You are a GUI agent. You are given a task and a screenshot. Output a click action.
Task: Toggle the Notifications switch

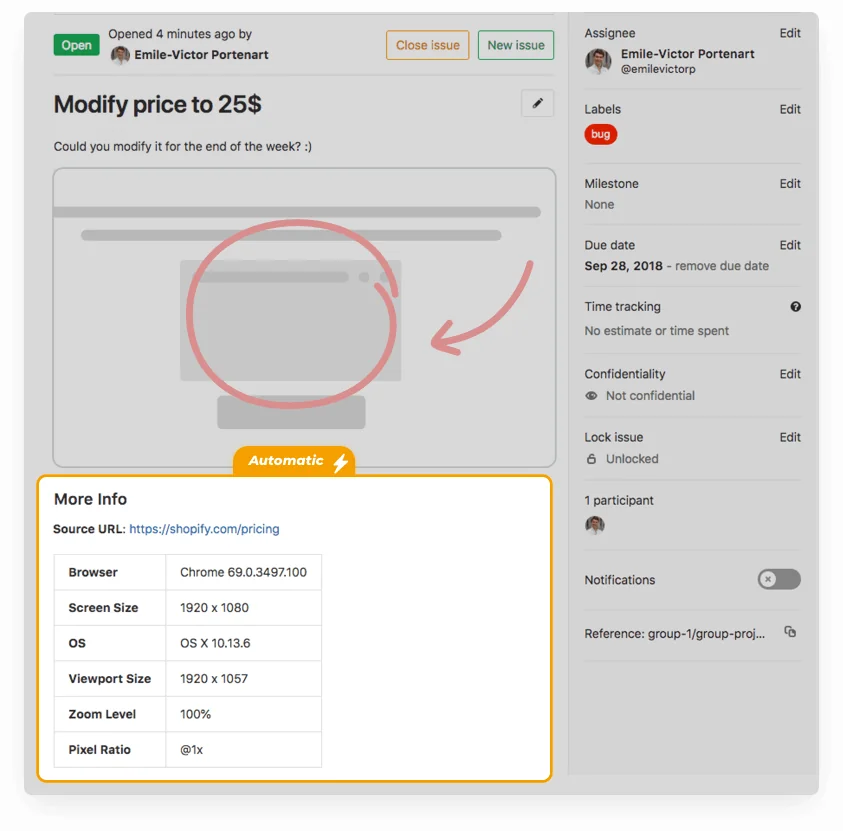778,579
